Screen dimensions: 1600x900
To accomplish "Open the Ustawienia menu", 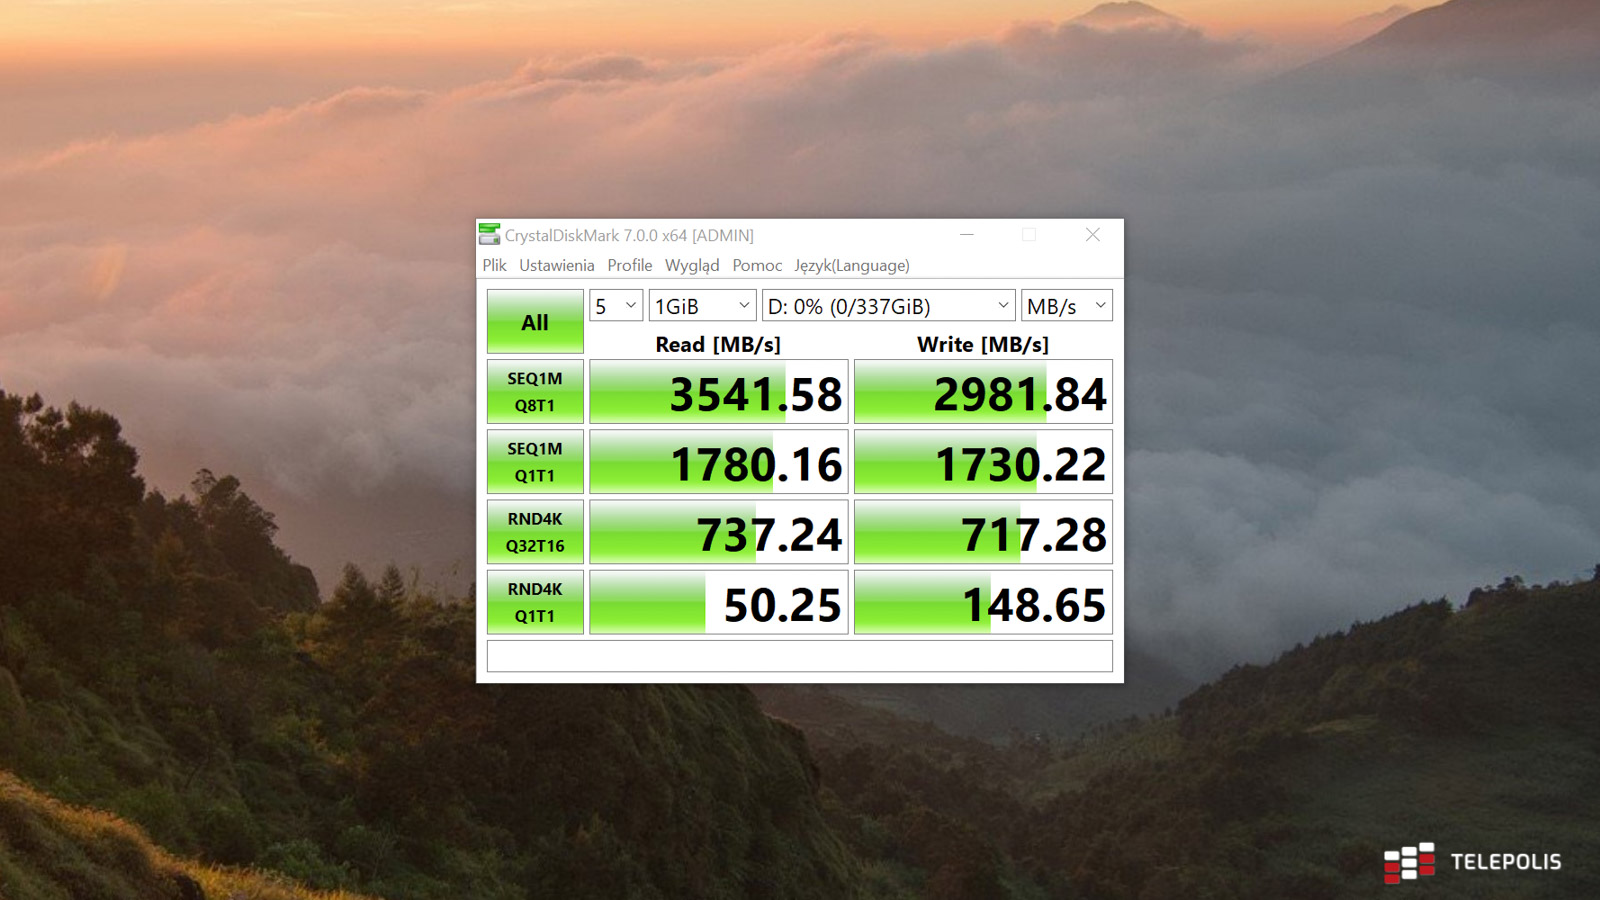I will (x=556, y=265).
